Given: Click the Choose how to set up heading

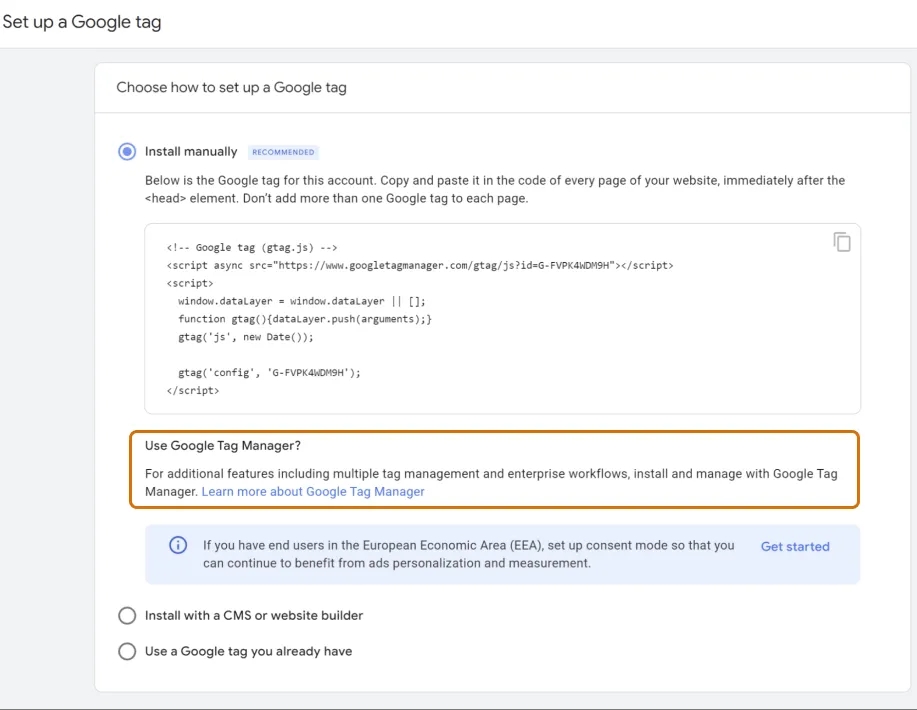Looking at the screenshot, I should click(x=232, y=88).
